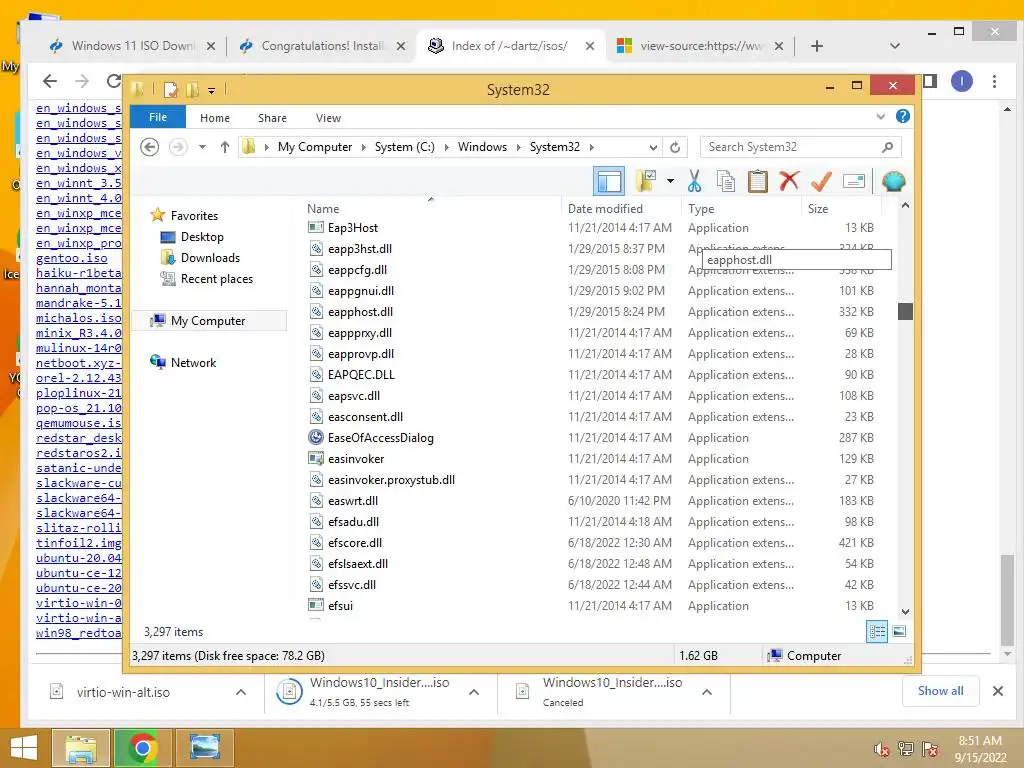Refresh the System32 folder view
1024x768 pixels.
675,147
